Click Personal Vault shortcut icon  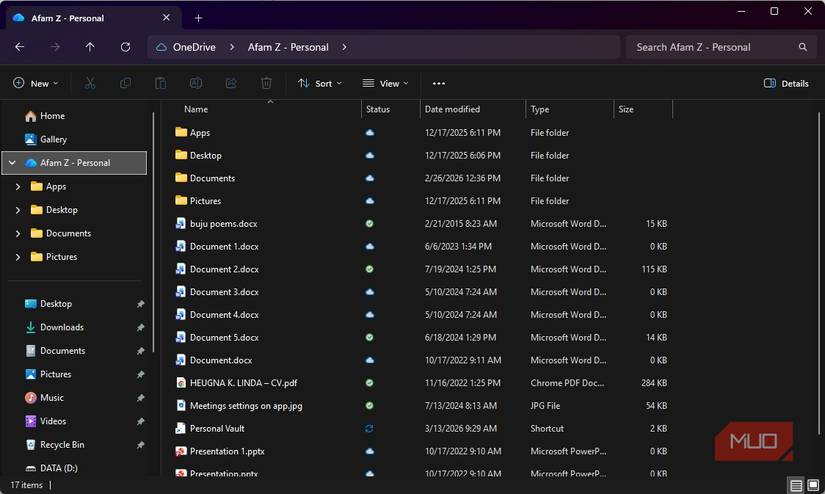180,428
